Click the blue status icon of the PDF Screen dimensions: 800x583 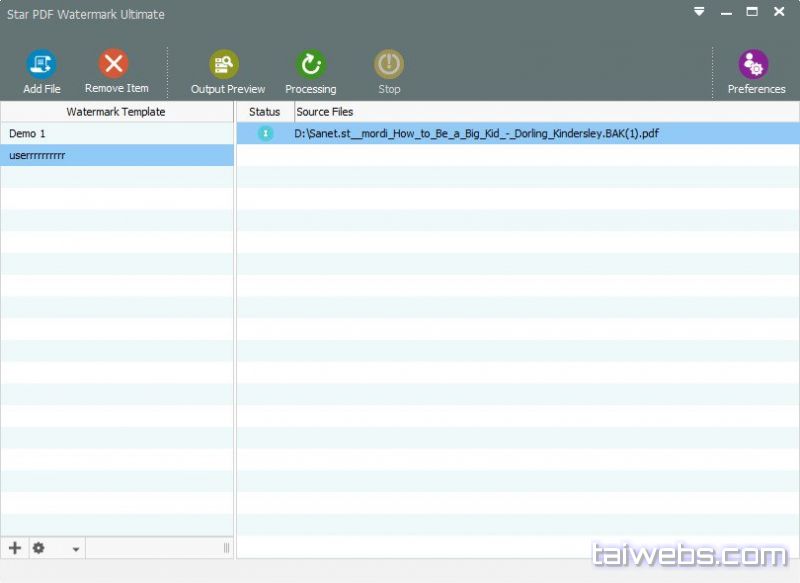click(x=265, y=133)
